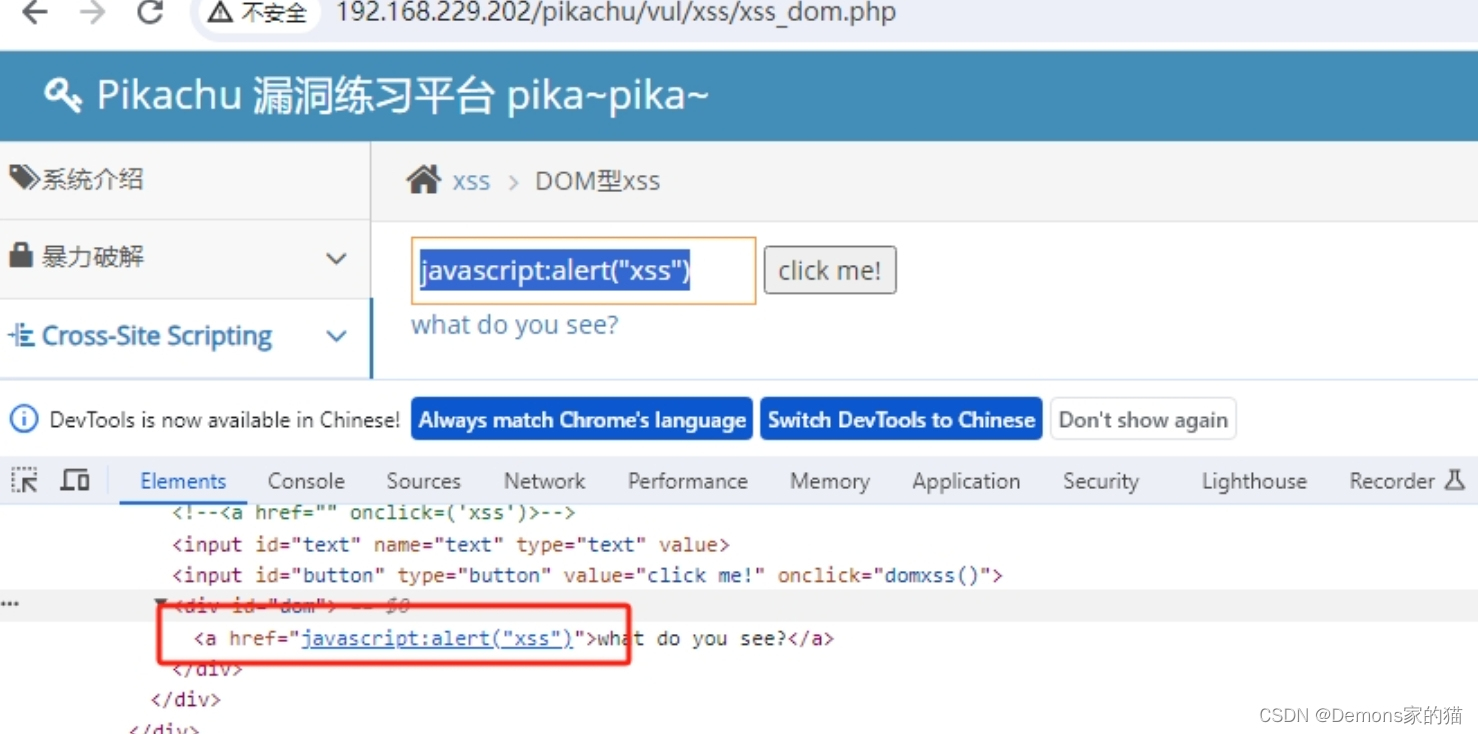Click the javascript:alert text input field
Screen dimensions: 1478x734
[x=583, y=270]
